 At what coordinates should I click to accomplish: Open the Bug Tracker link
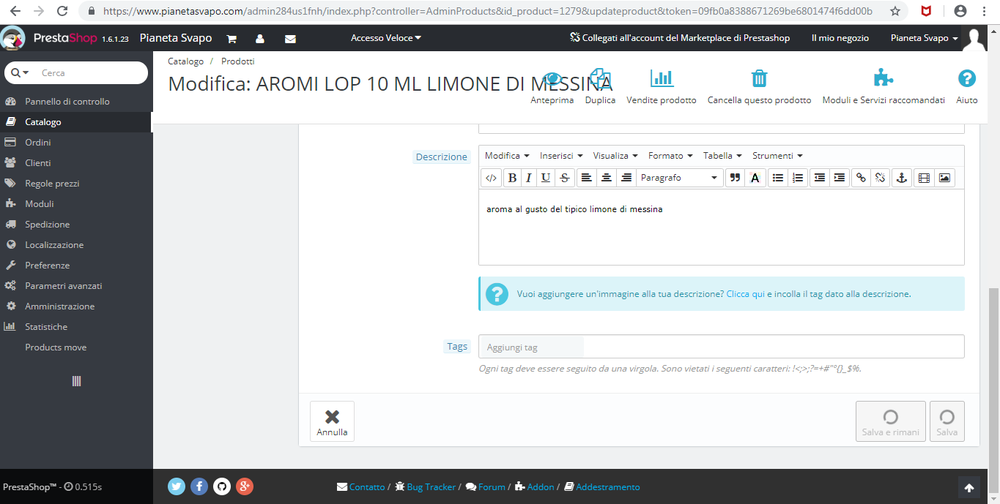[x=425, y=487]
